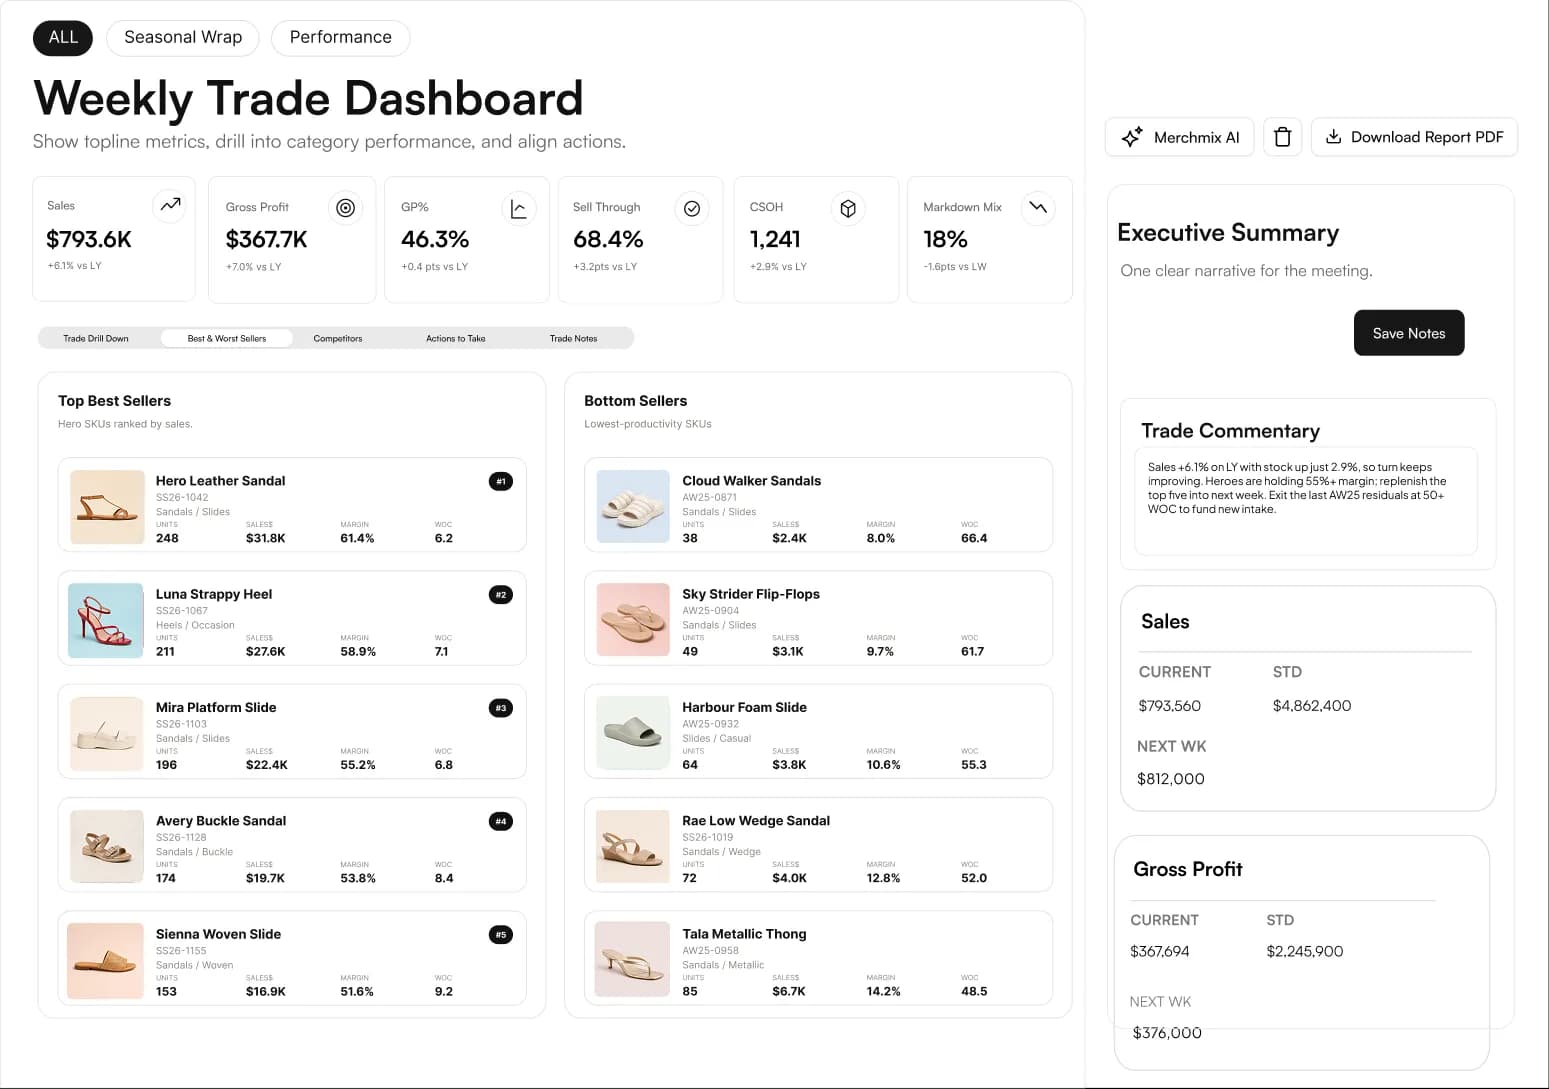This screenshot has height=1089, width=1549.
Task: Click Gross Profit STD value $2,245,900
Action: 1305,952
